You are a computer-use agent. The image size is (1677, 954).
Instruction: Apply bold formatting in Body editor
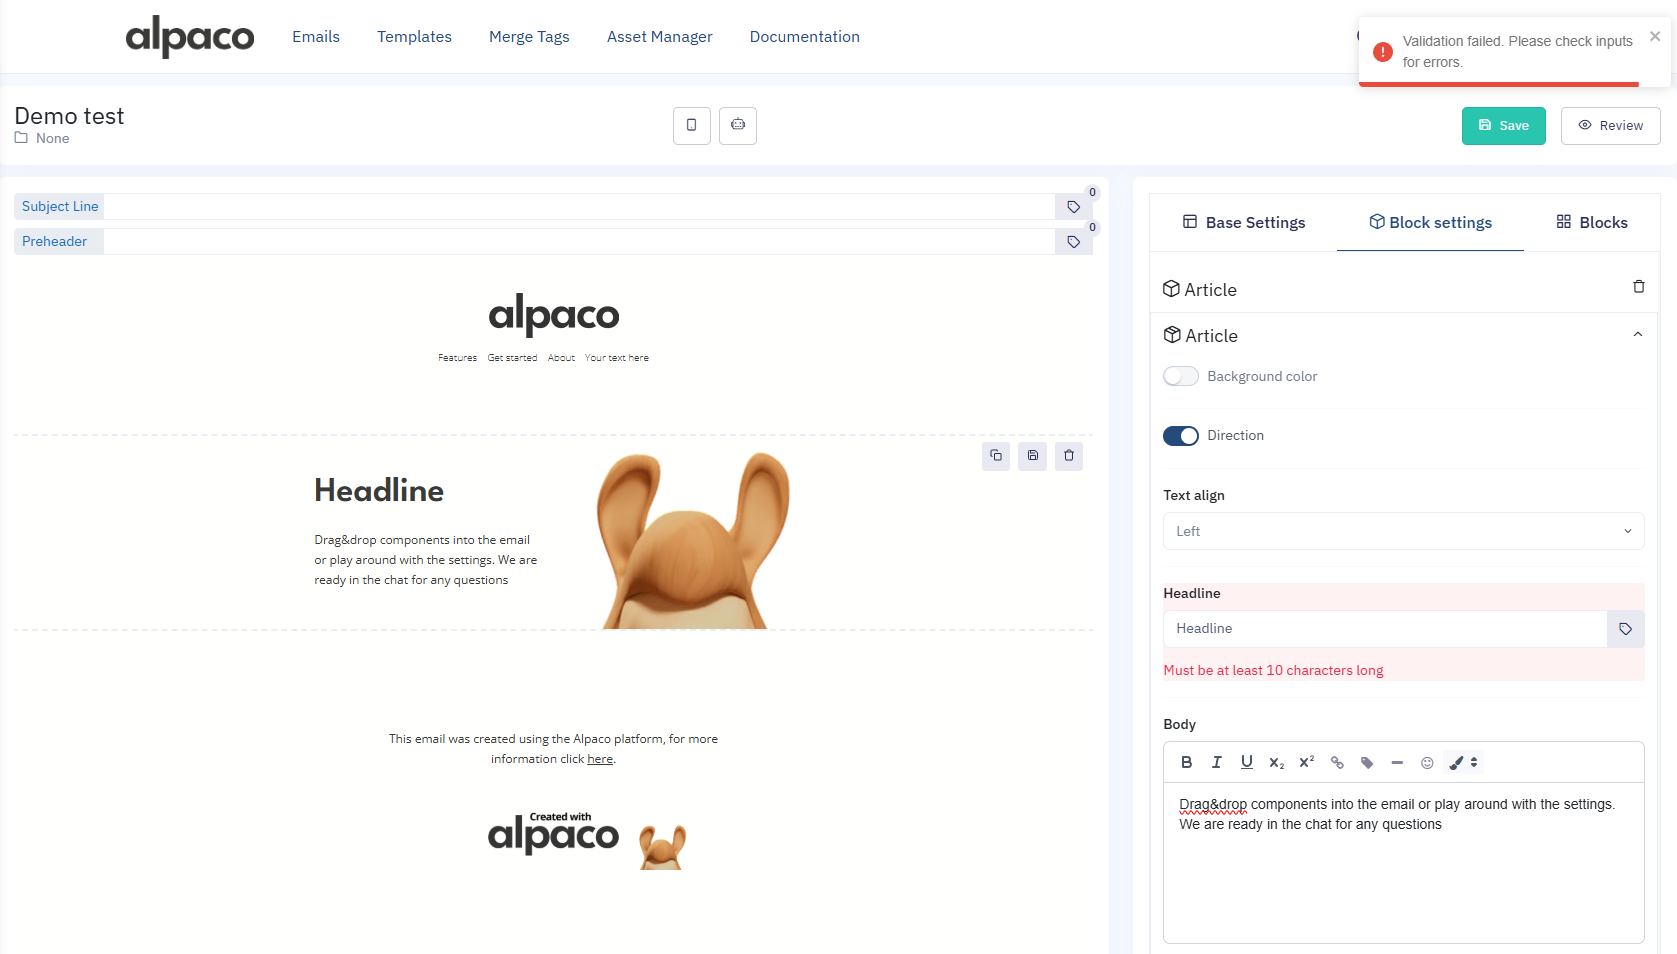pyautogui.click(x=1186, y=762)
